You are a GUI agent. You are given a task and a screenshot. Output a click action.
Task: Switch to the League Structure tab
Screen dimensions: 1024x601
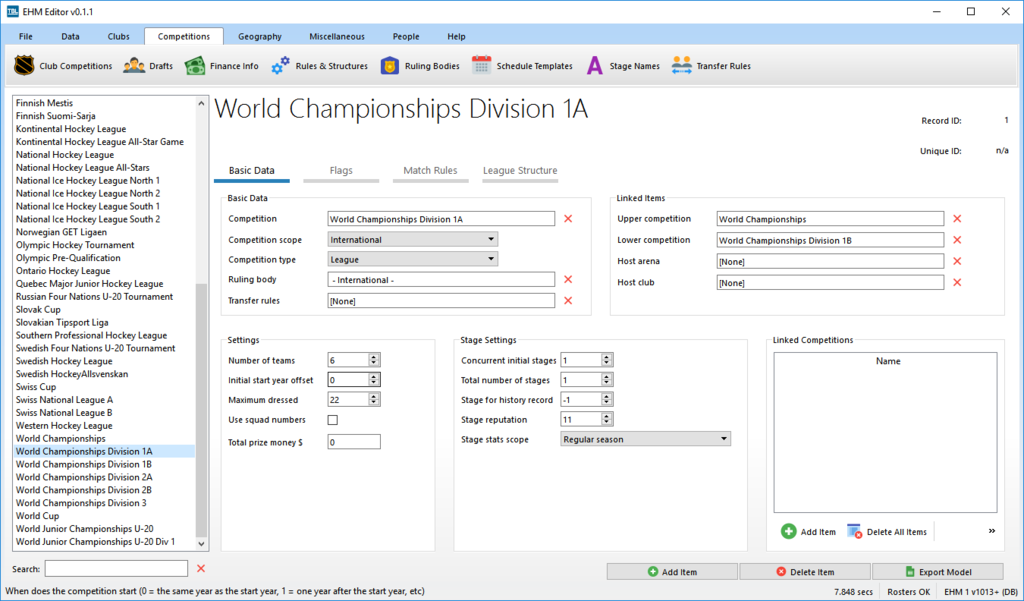[520, 171]
